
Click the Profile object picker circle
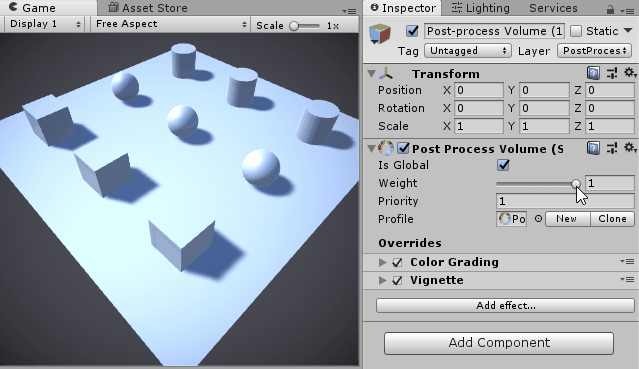[x=538, y=219]
